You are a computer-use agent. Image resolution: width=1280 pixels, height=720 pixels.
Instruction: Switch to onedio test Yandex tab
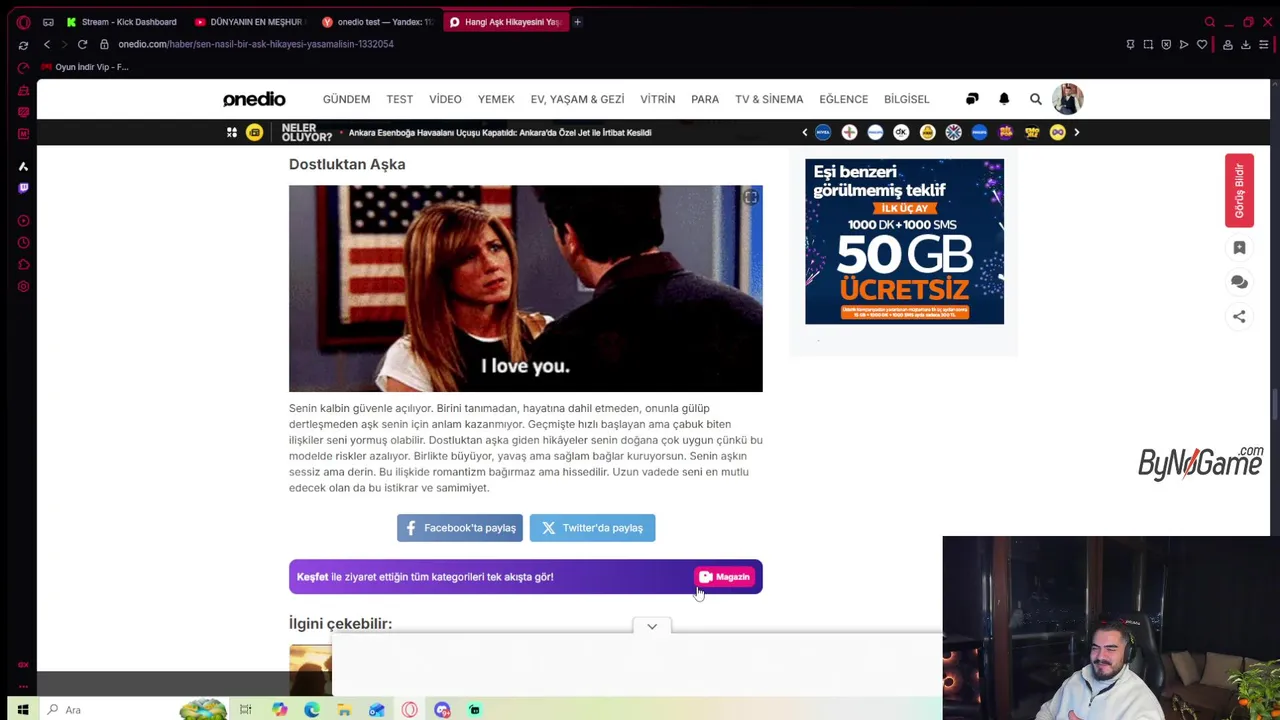point(377,22)
